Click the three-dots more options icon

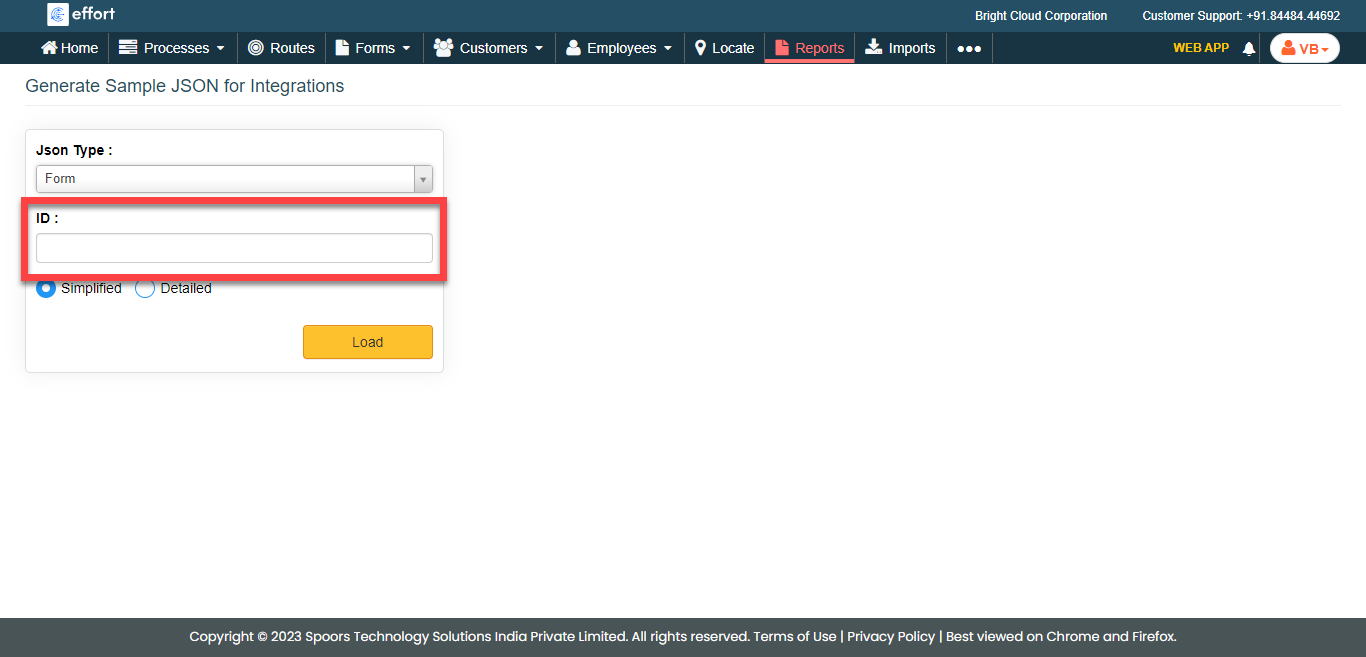click(x=968, y=48)
